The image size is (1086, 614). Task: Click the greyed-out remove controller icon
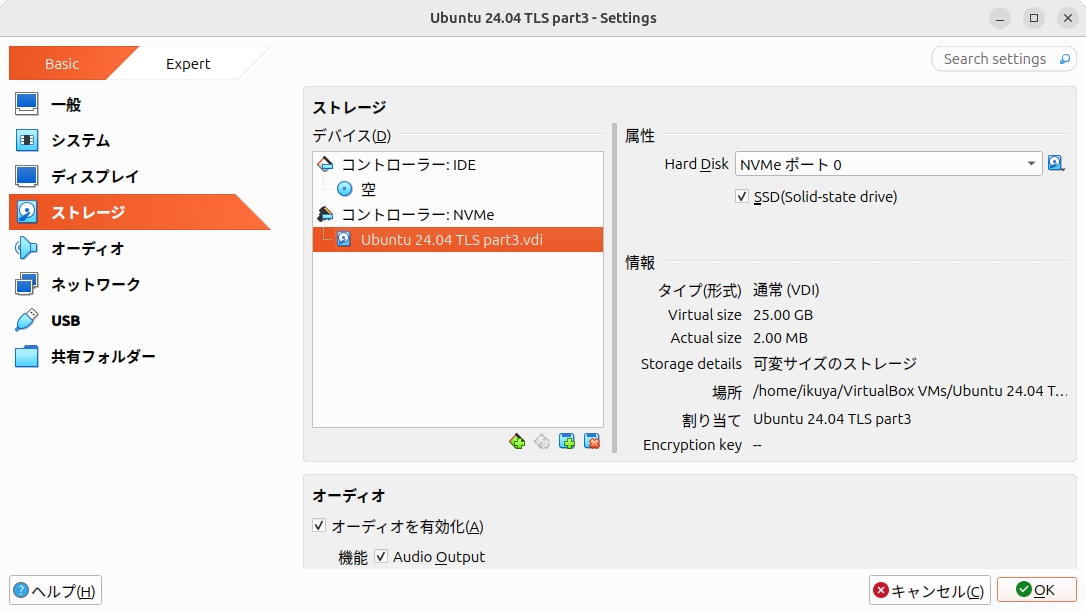(x=542, y=442)
